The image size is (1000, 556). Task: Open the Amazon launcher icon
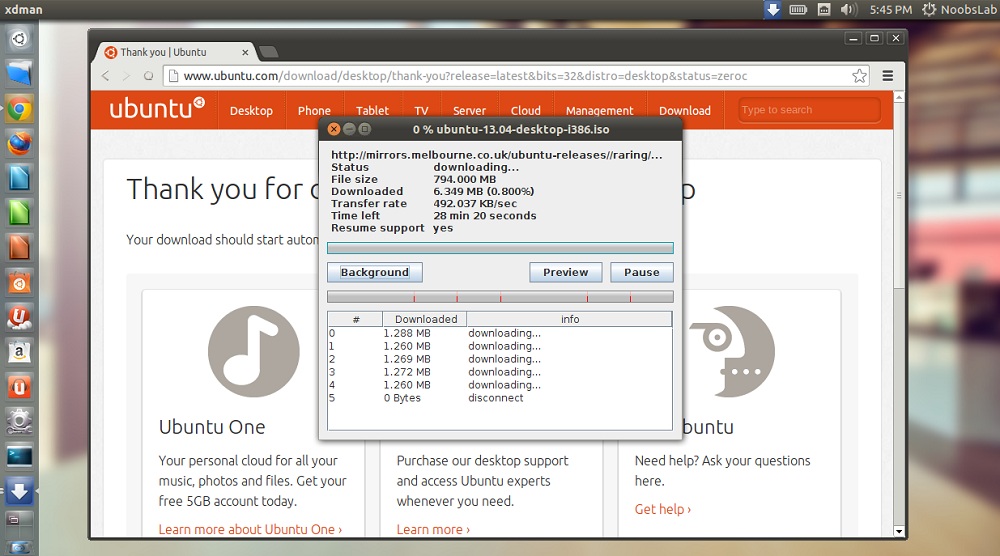pyautogui.click(x=19, y=352)
